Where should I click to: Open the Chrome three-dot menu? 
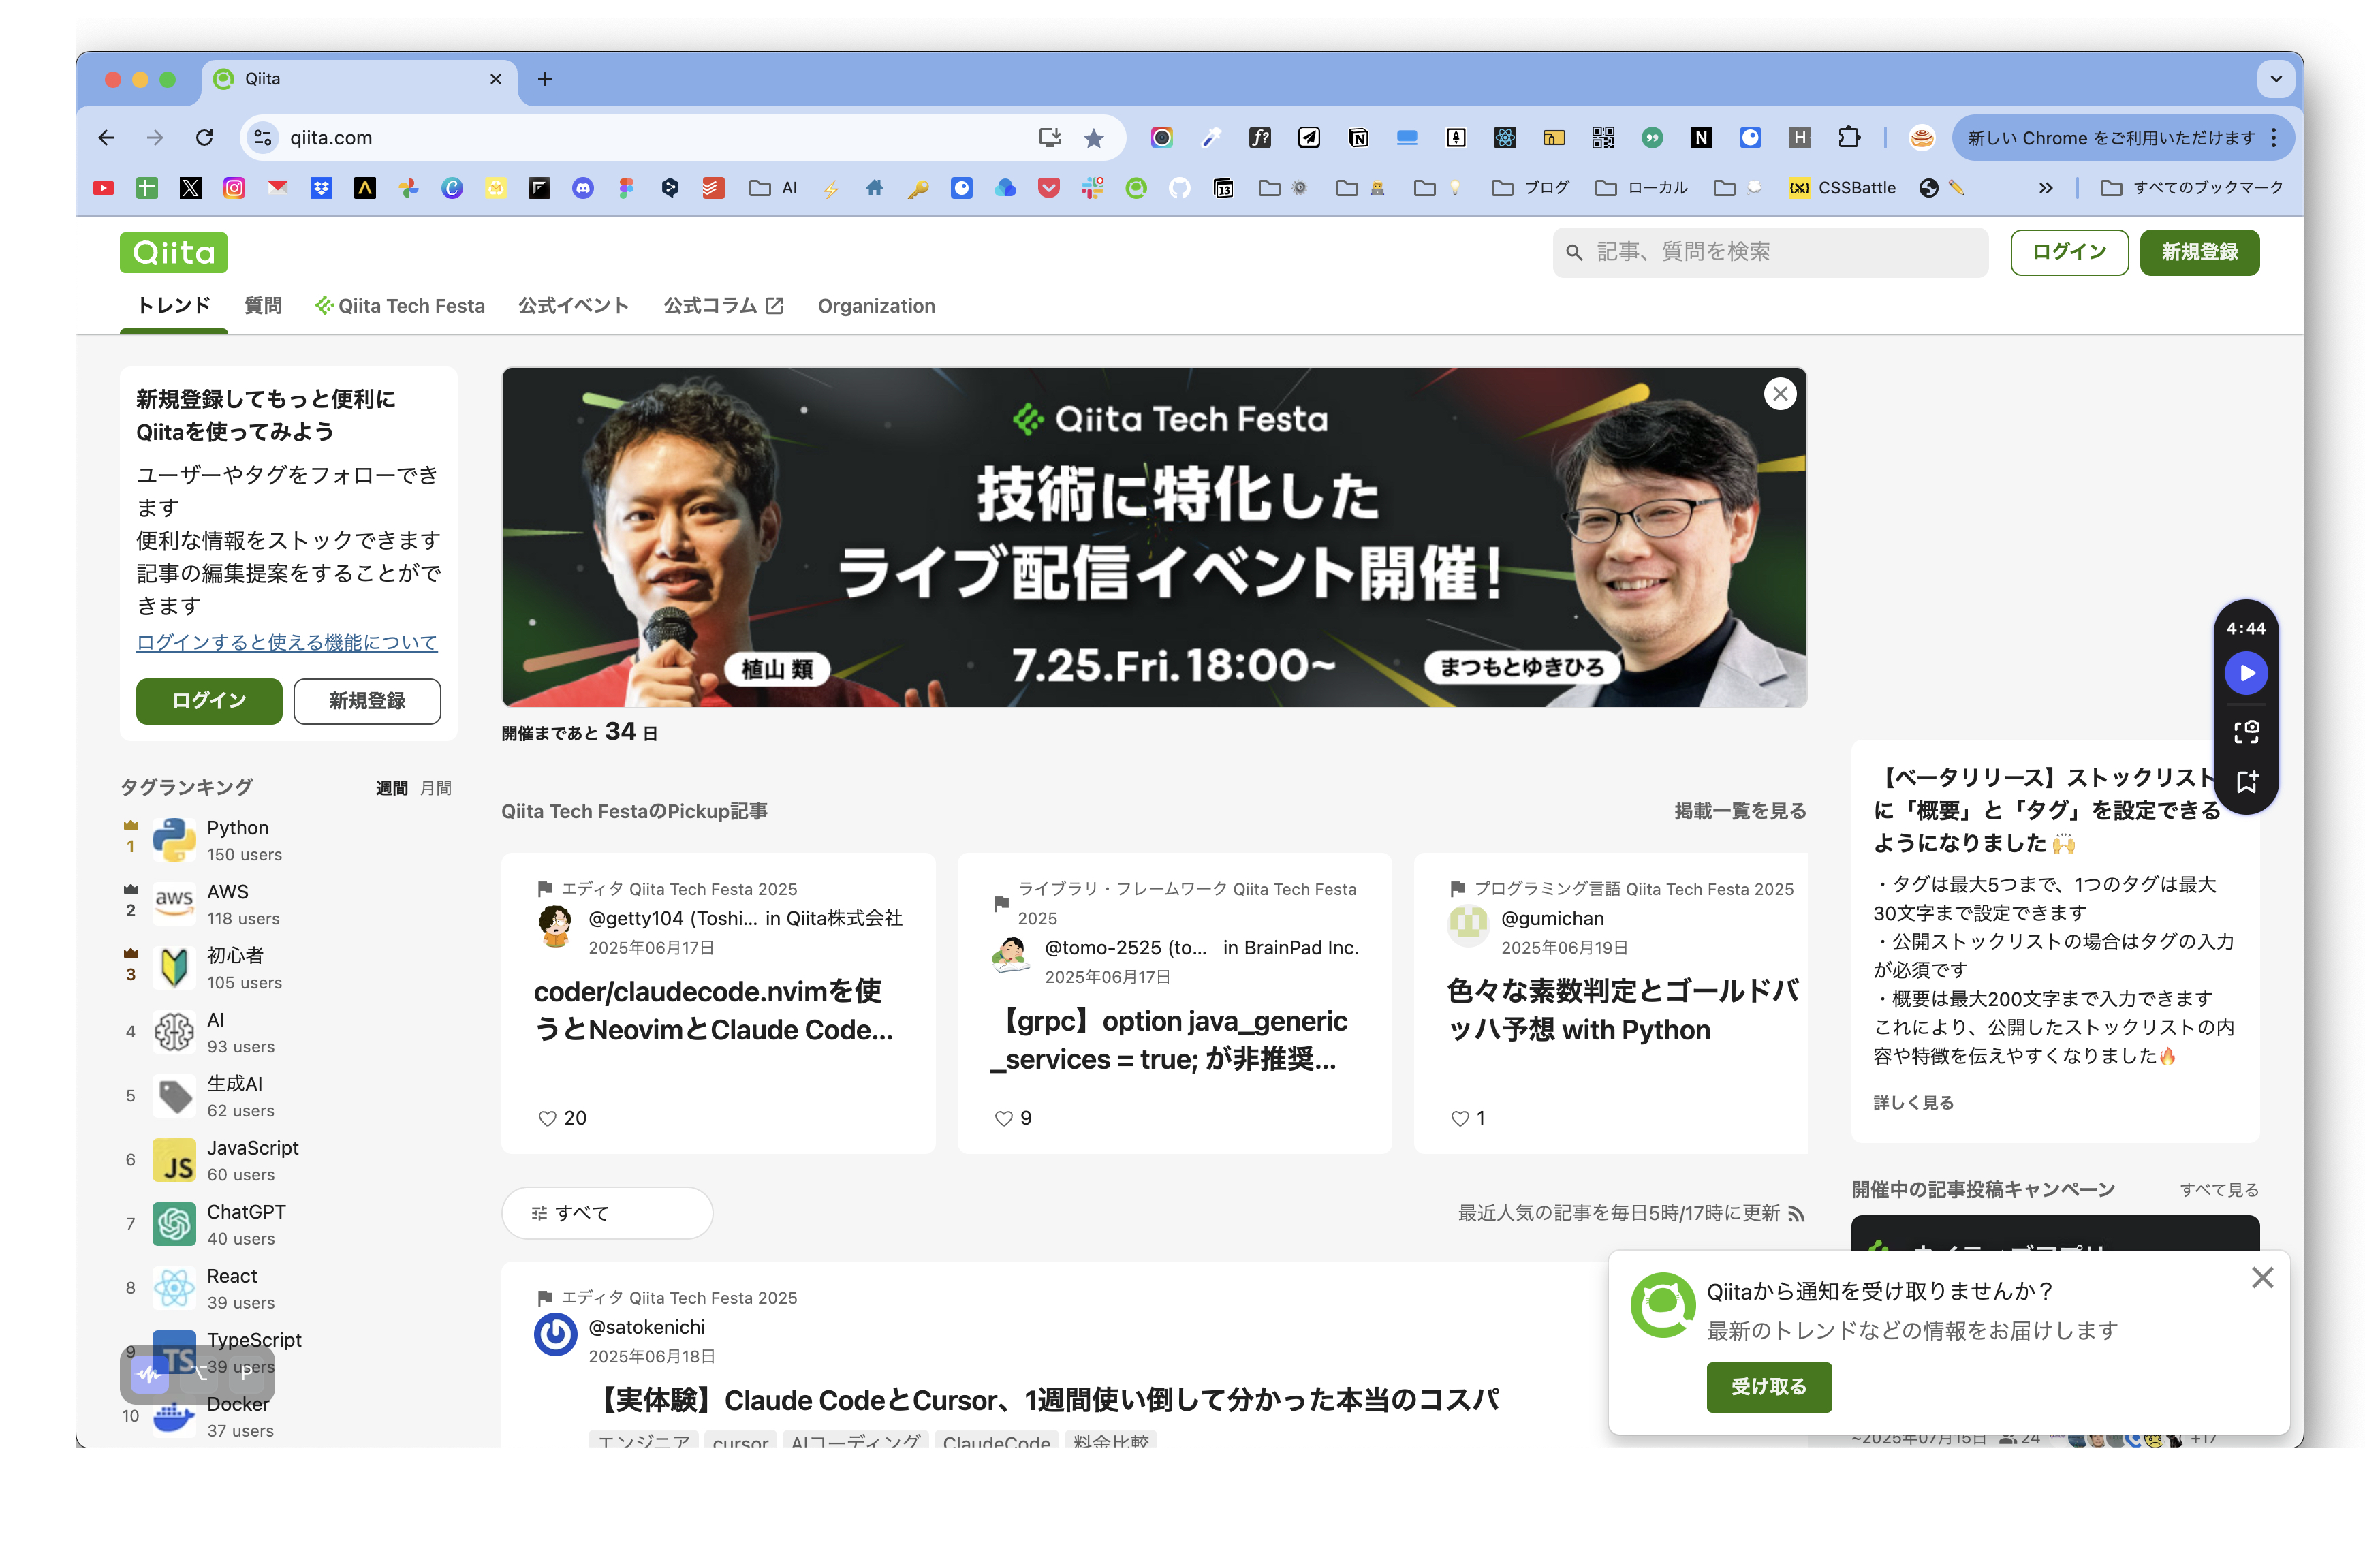point(2274,138)
